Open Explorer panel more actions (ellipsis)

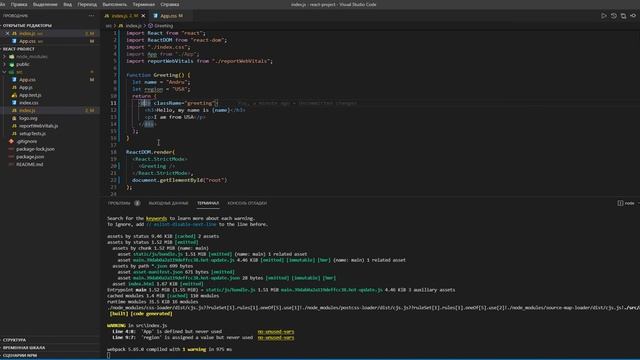coord(91,16)
